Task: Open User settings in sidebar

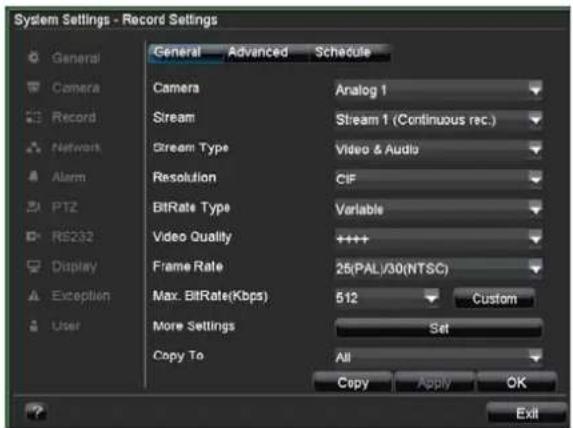Action: pos(66,325)
